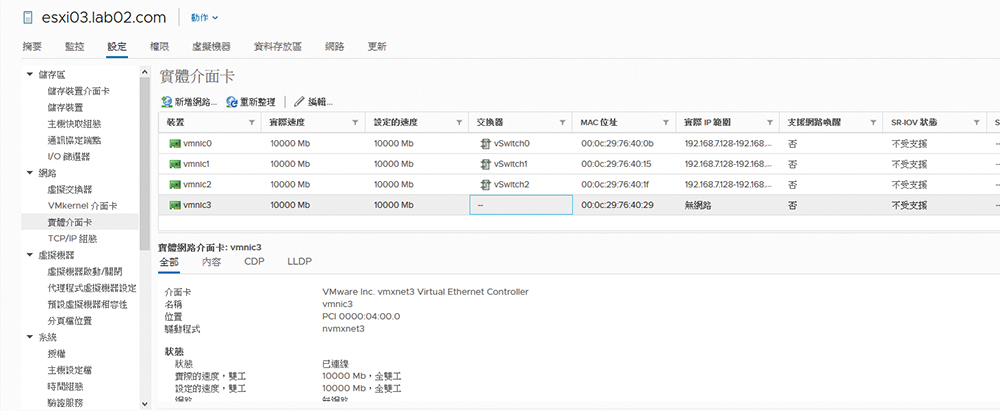Click the esxi03.lab02.com host icon
The height and width of the screenshot is (411, 1000).
pos(27,18)
